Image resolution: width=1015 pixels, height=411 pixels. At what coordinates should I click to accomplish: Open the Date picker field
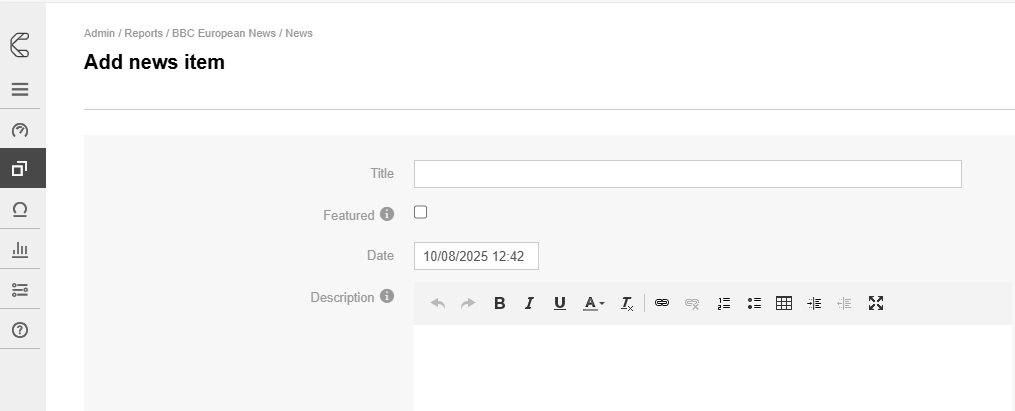tap(476, 256)
